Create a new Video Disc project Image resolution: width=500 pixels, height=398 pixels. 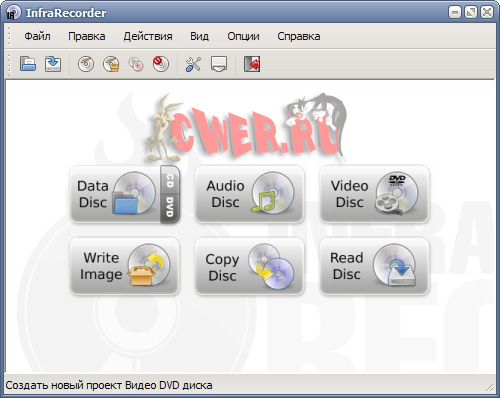tap(374, 194)
